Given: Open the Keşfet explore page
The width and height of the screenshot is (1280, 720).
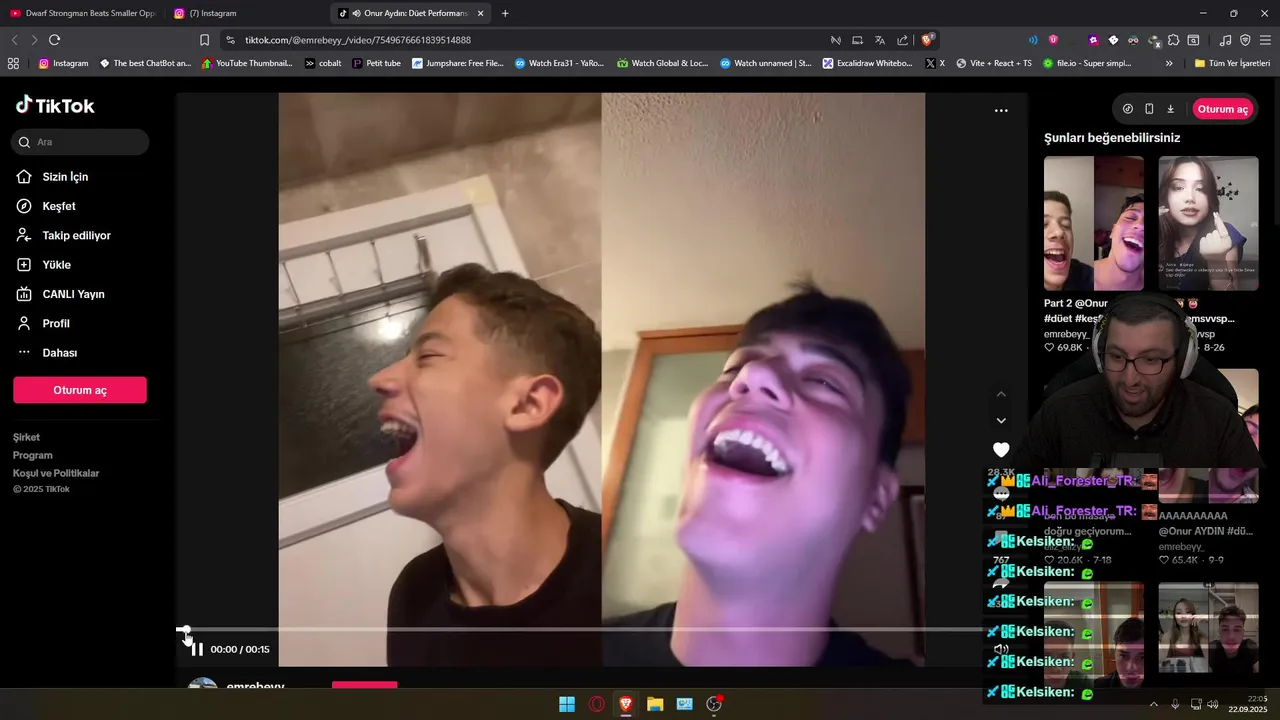Looking at the screenshot, I should (59, 206).
